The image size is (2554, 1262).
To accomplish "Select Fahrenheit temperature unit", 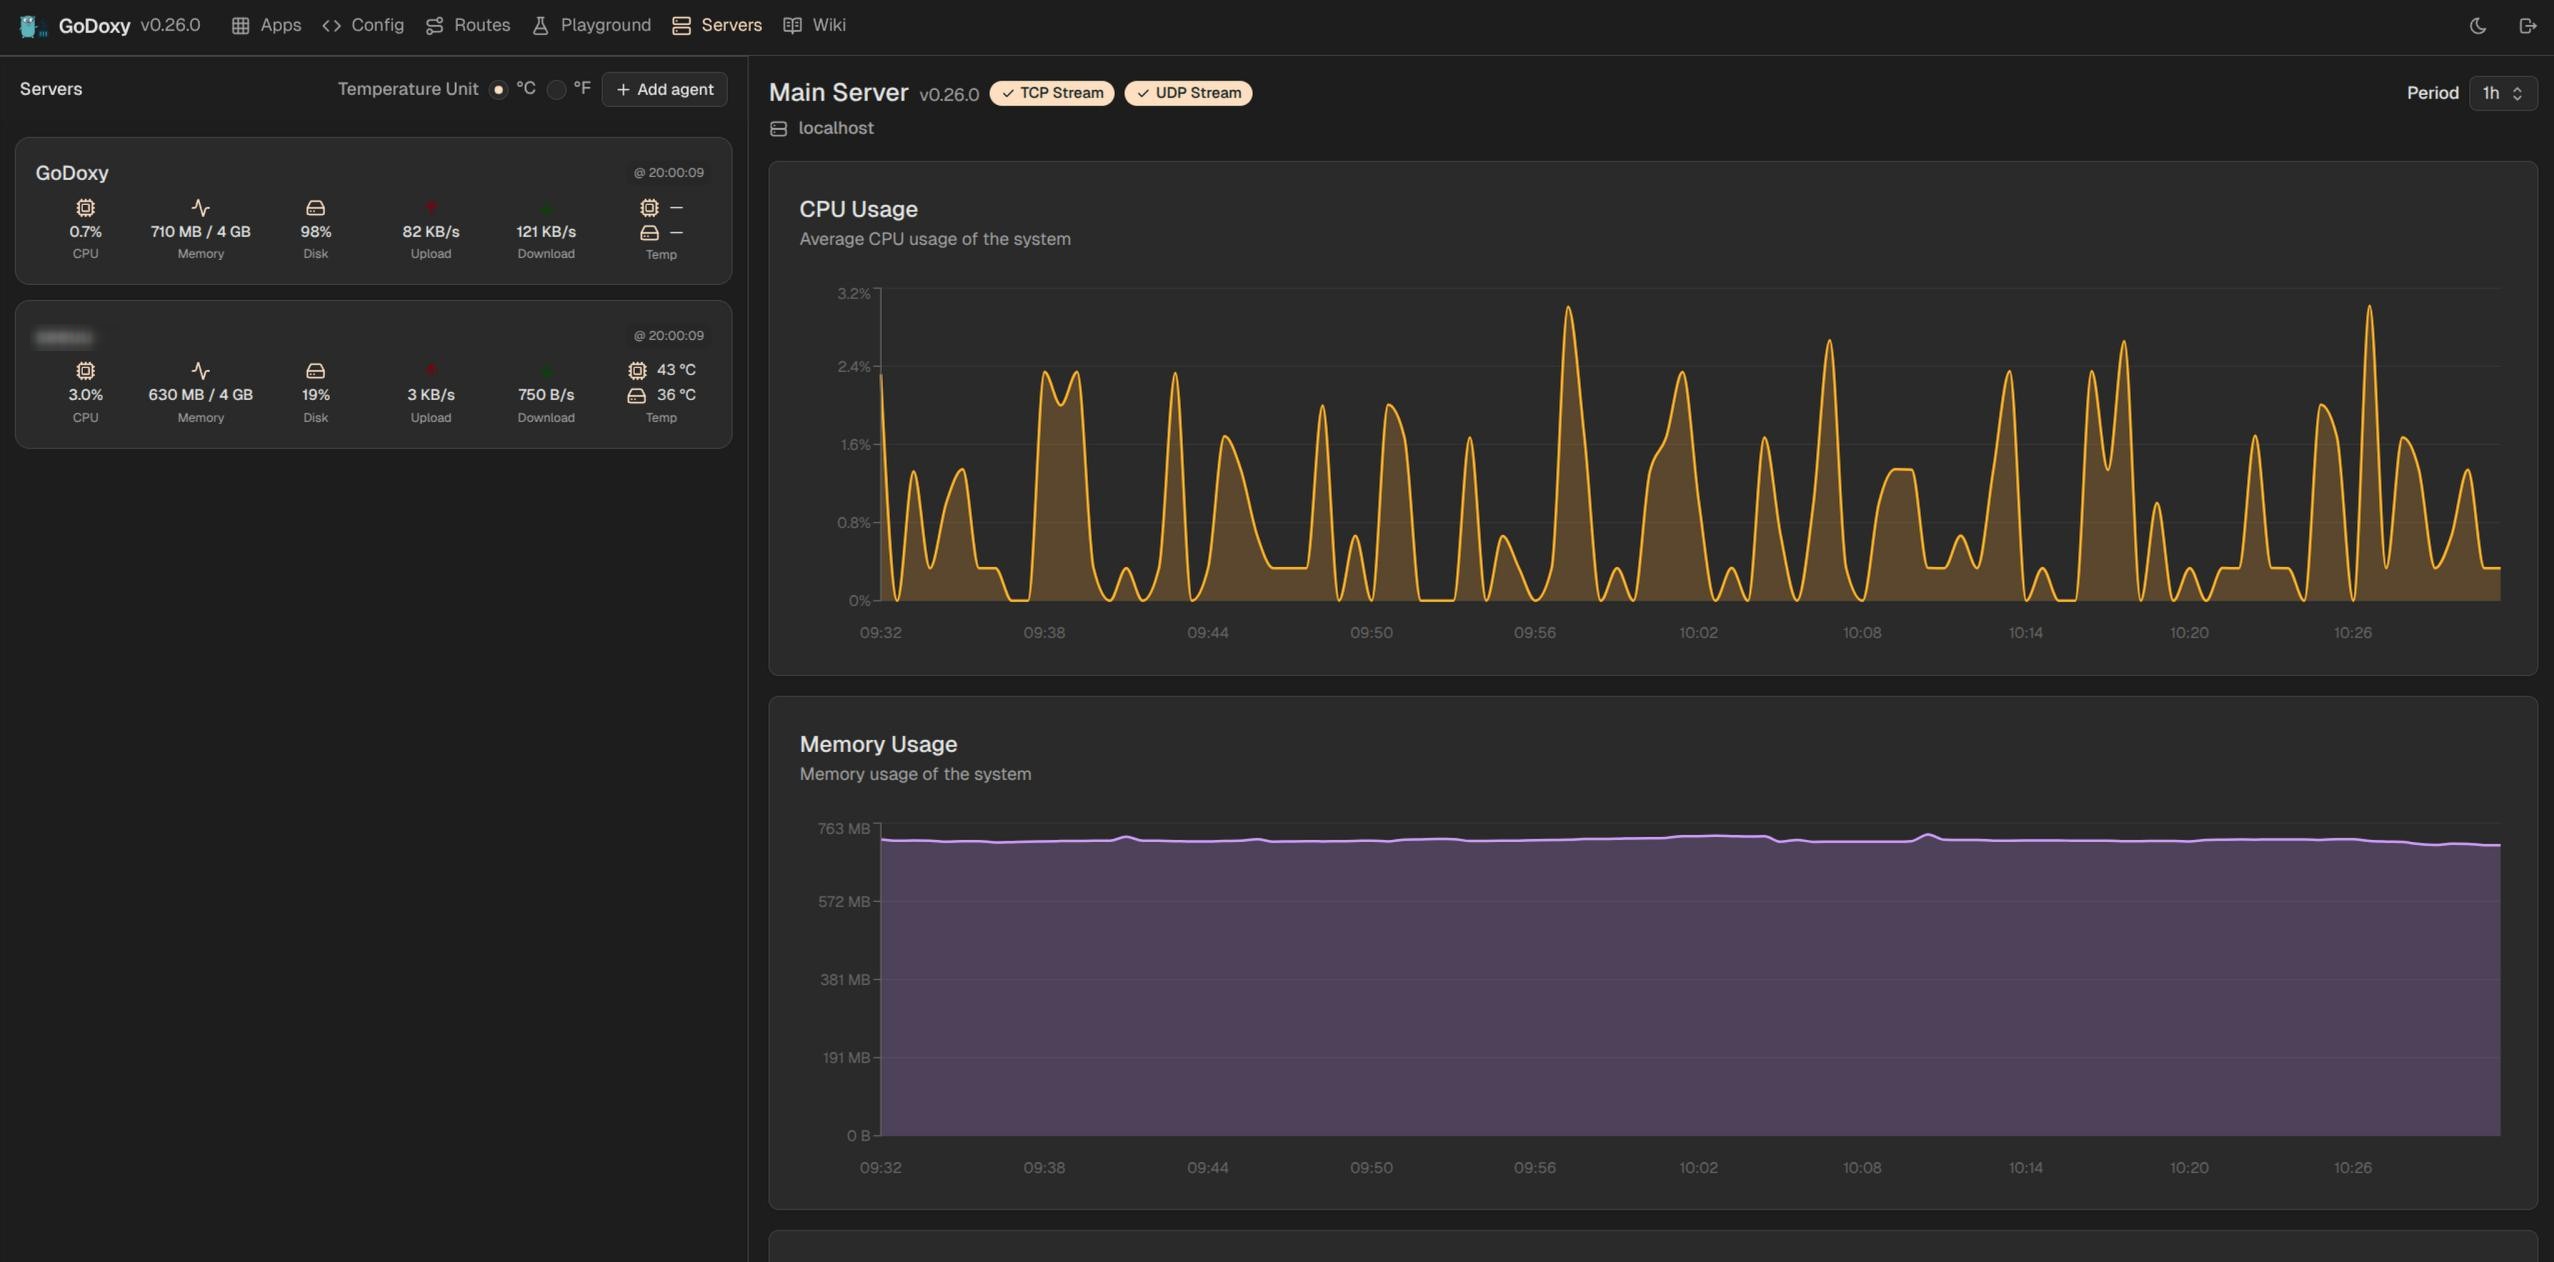I will tap(557, 90).
